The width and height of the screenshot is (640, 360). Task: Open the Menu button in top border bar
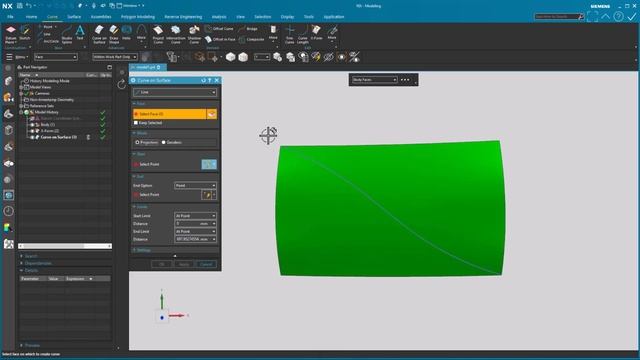click(17, 57)
